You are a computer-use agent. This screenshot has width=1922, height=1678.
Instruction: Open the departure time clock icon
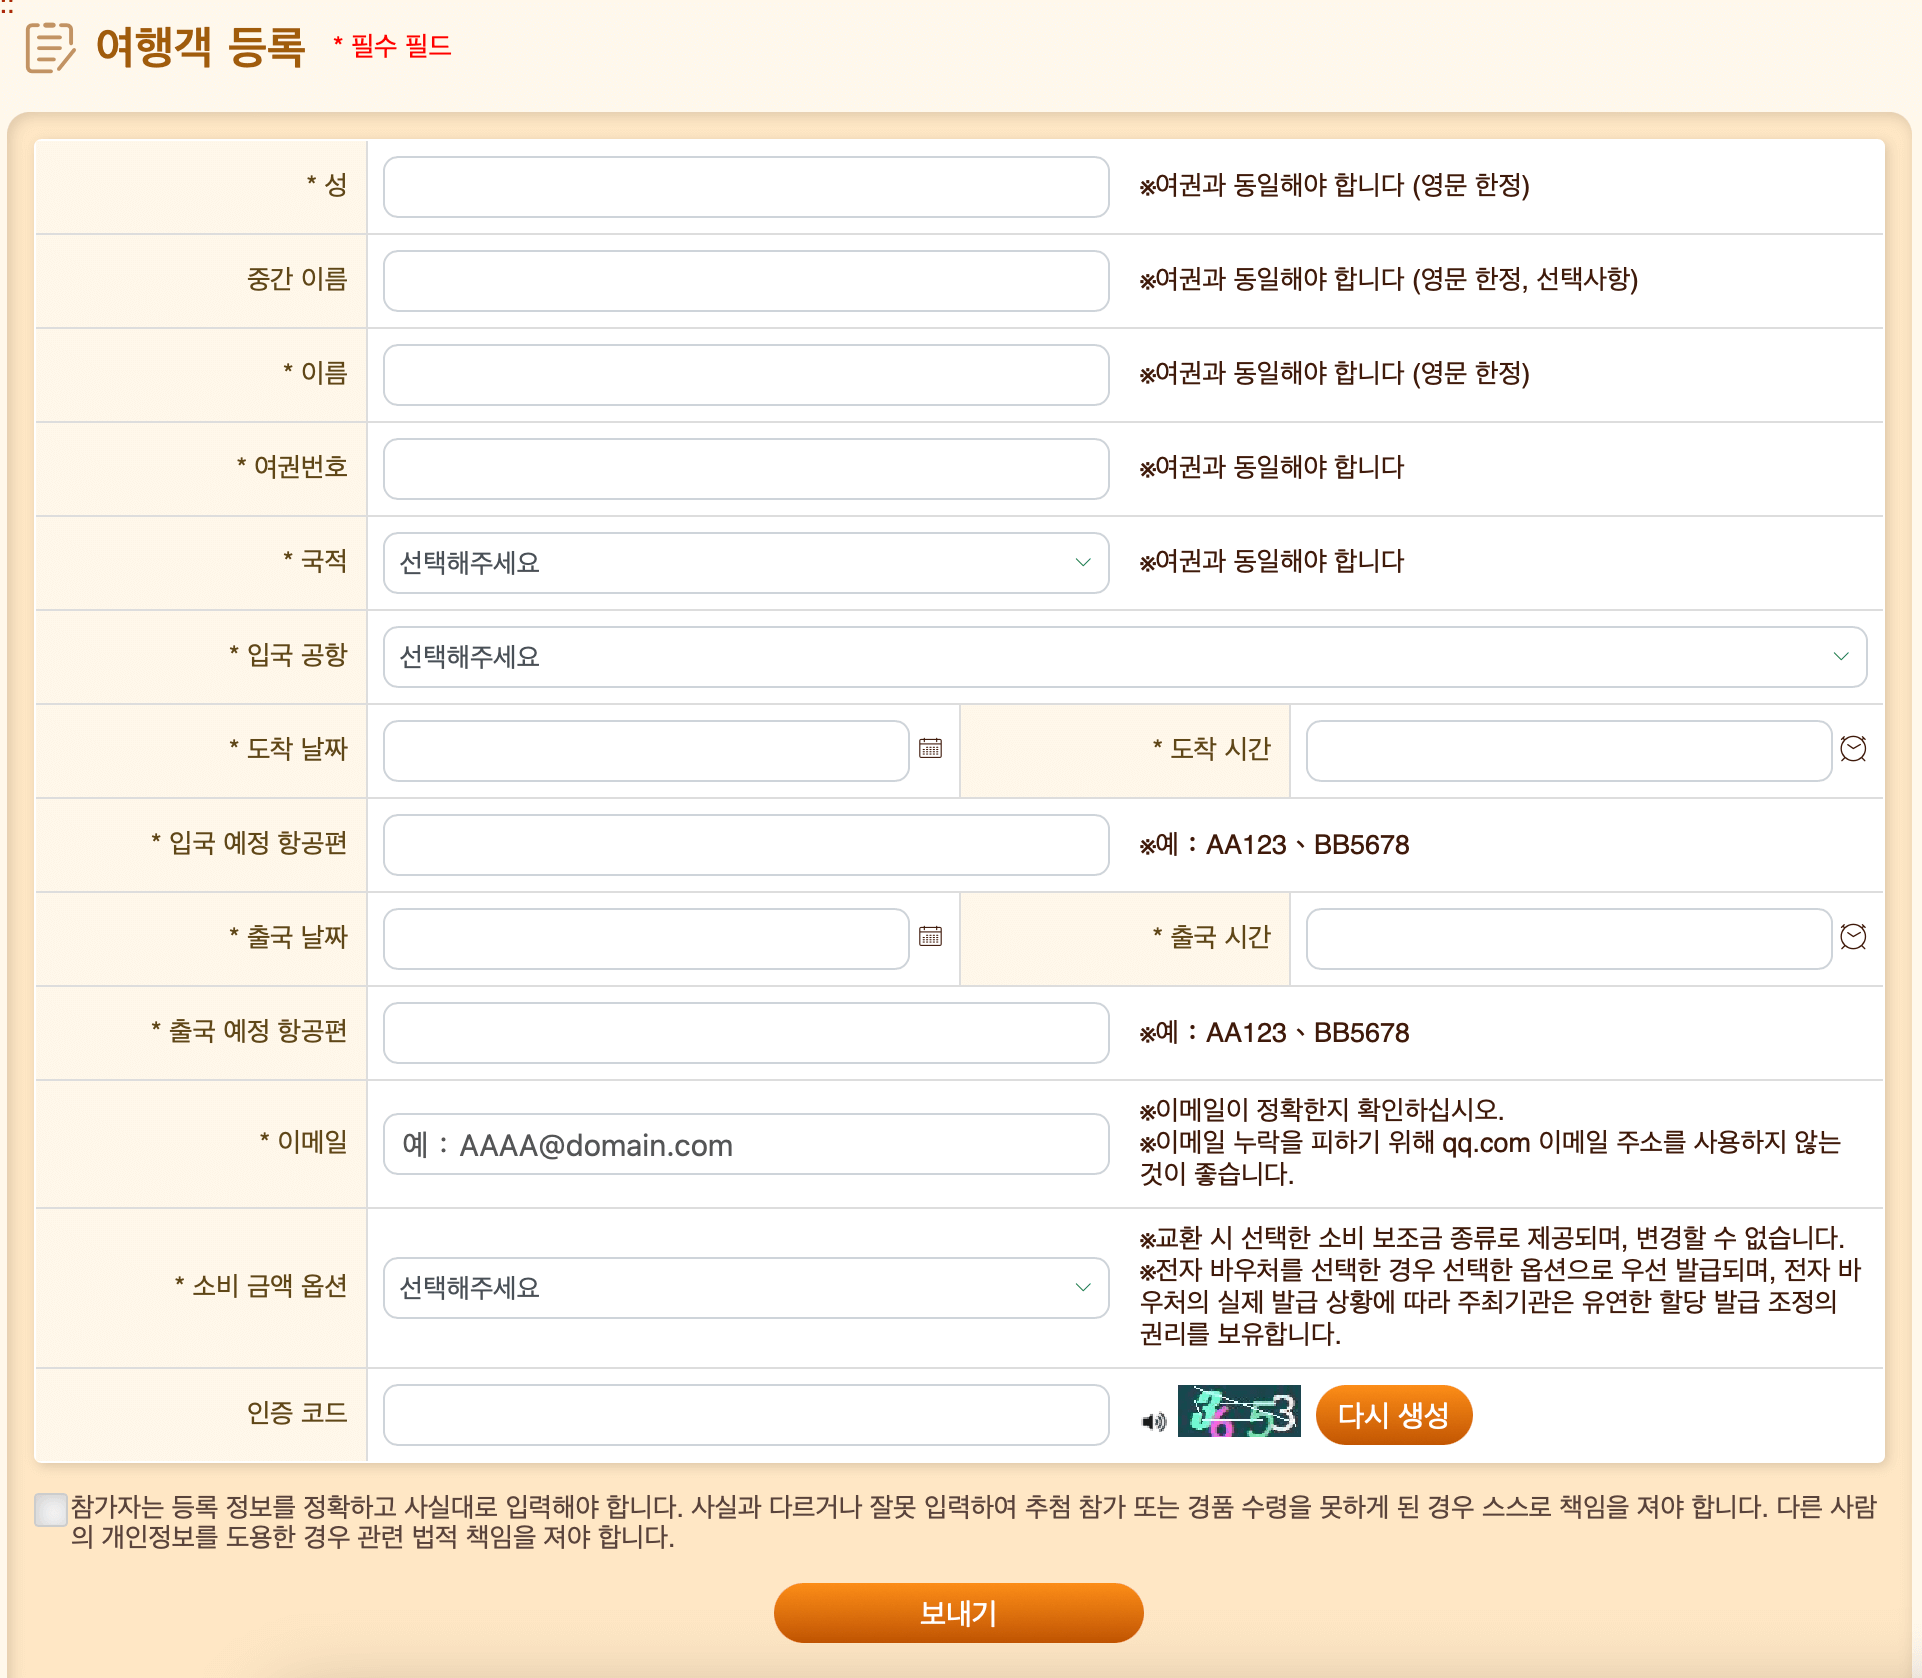pos(1853,936)
